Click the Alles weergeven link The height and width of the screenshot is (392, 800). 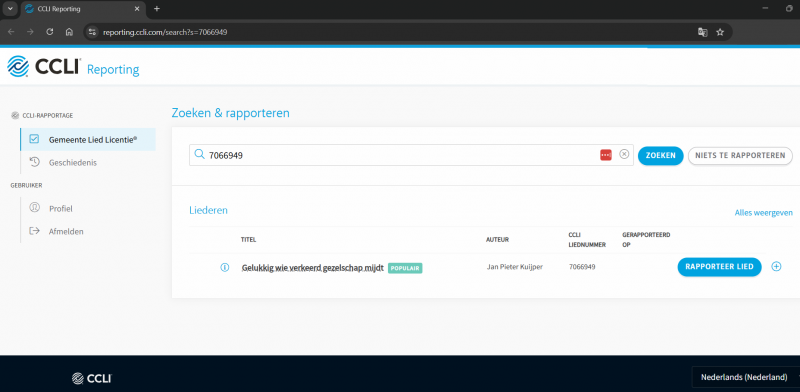764,212
